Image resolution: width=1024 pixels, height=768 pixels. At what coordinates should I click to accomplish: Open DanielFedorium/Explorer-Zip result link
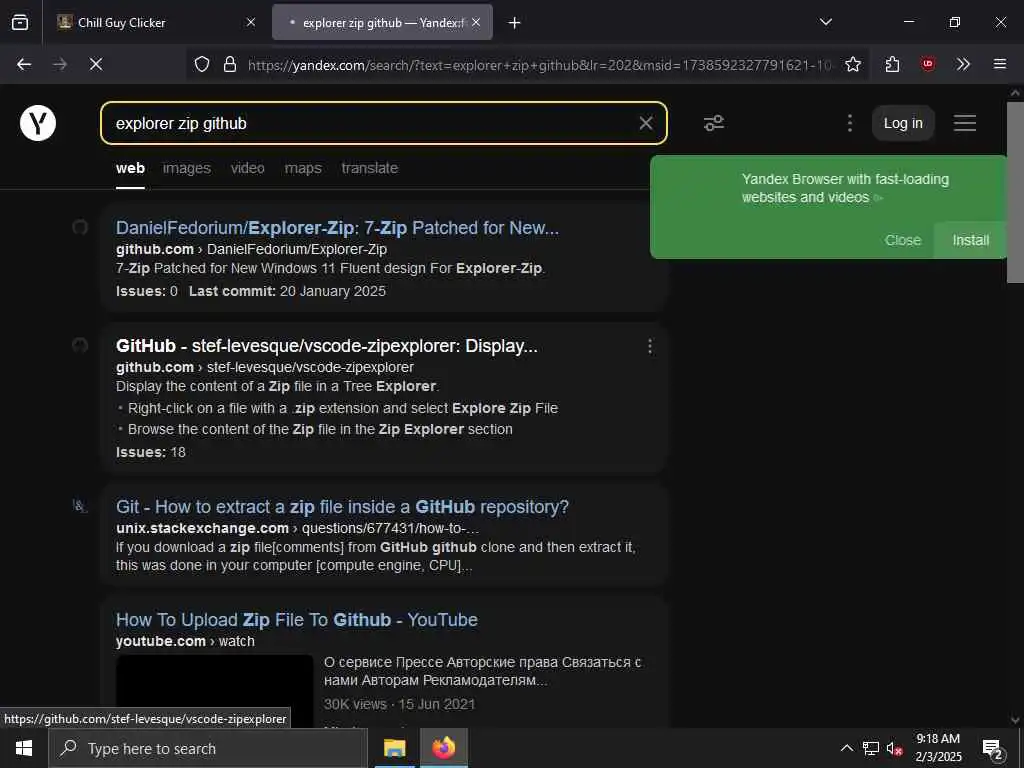[x=337, y=228]
